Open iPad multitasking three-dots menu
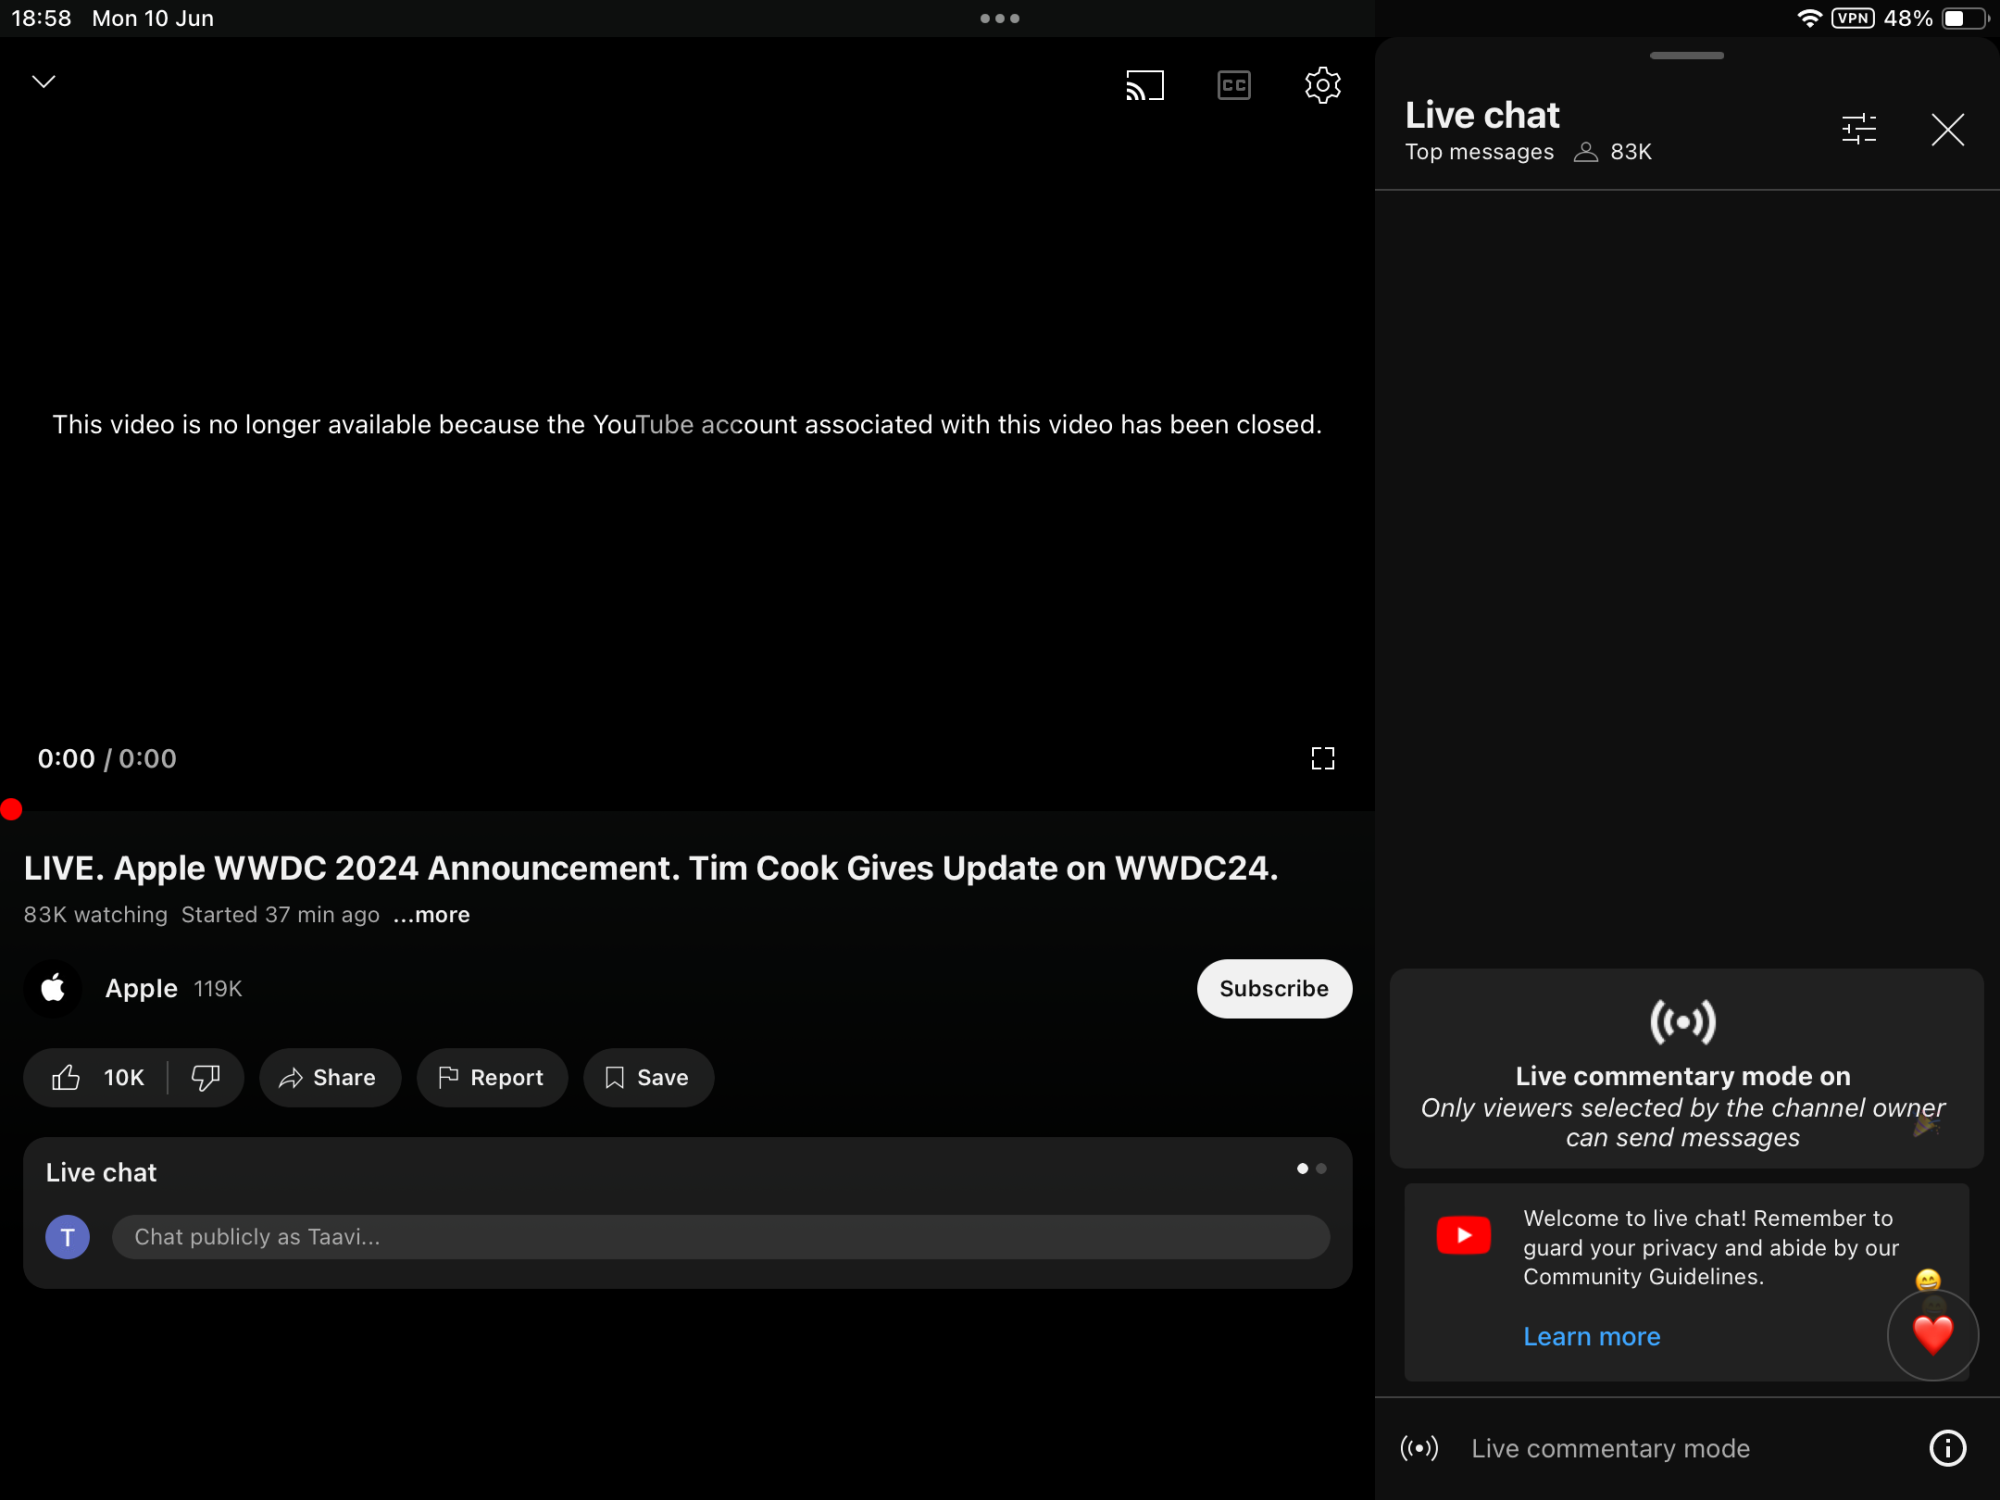2000x1500 pixels. [1000, 18]
